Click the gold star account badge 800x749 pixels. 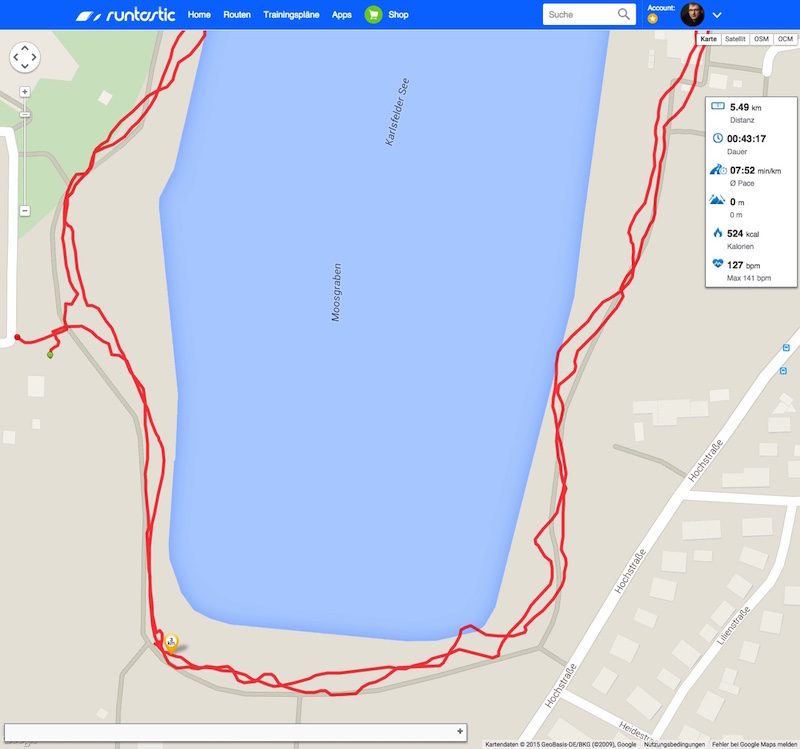(x=653, y=19)
